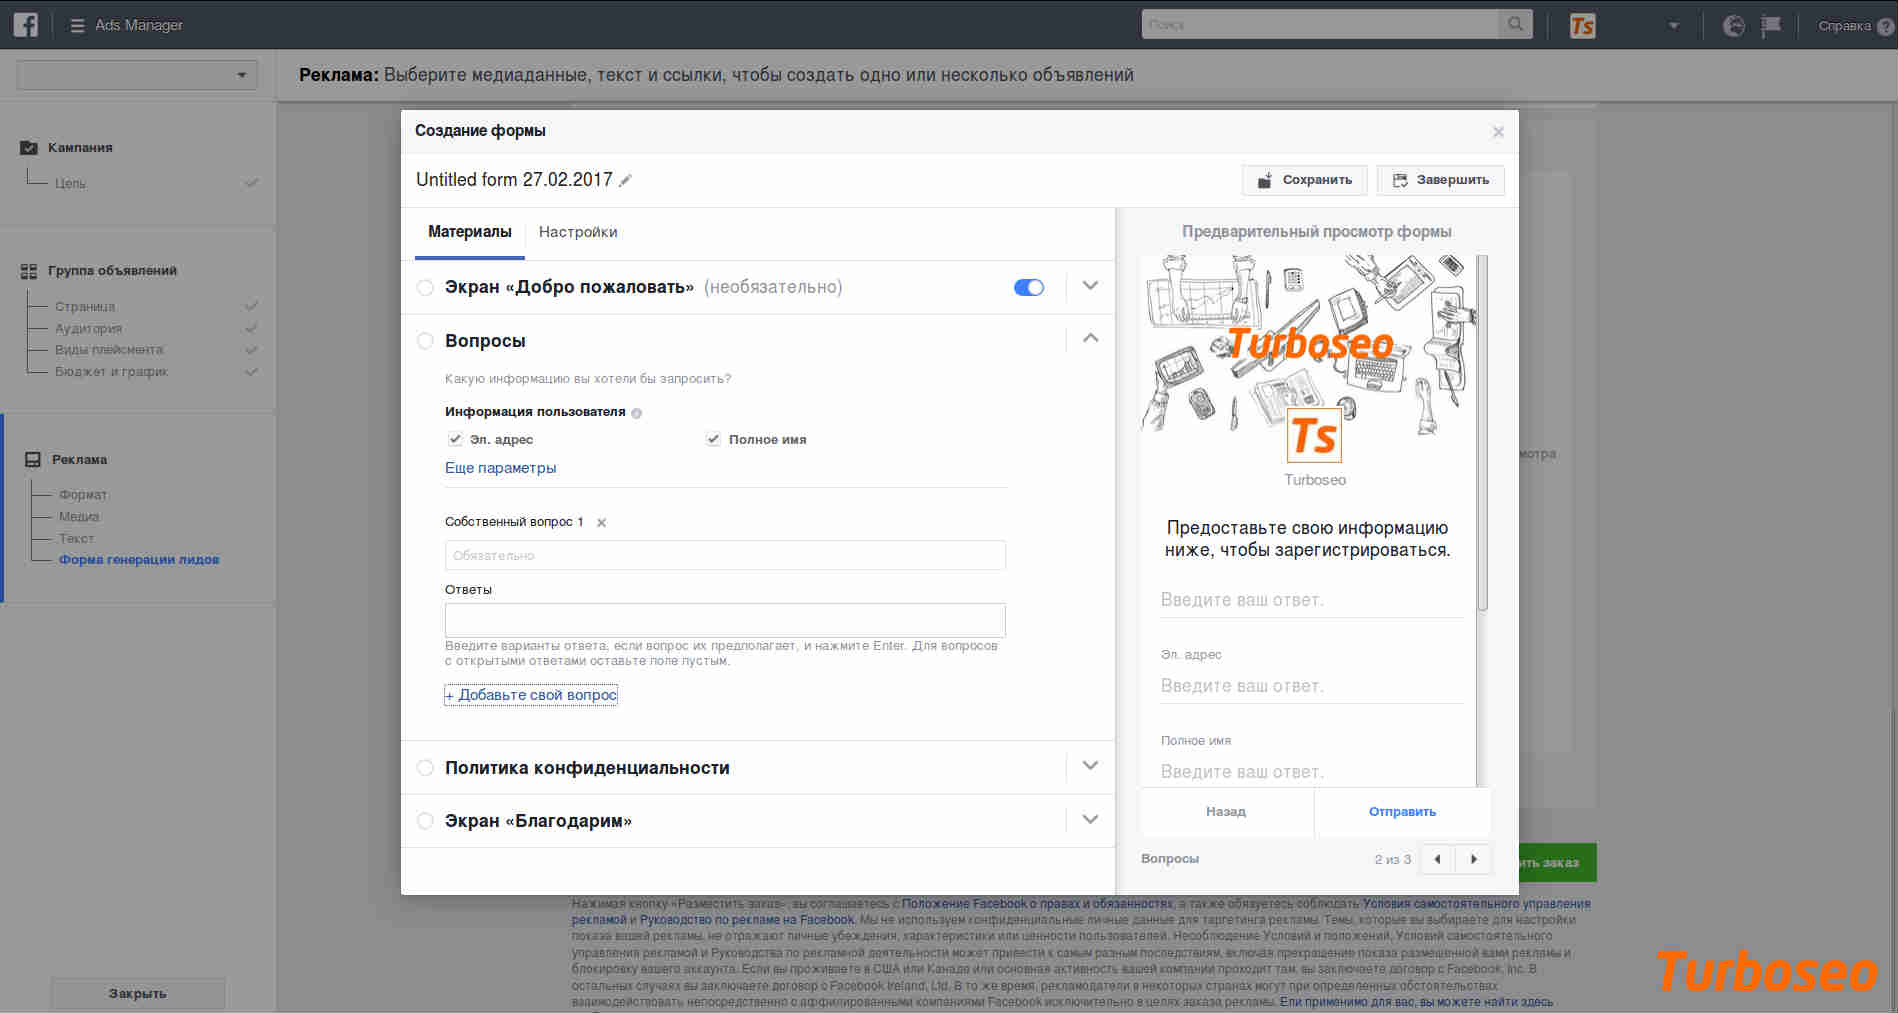Image resolution: width=1898 pixels, height=1013 pixels.
Task: Click the Закрыть button
Action: (138, 993)
